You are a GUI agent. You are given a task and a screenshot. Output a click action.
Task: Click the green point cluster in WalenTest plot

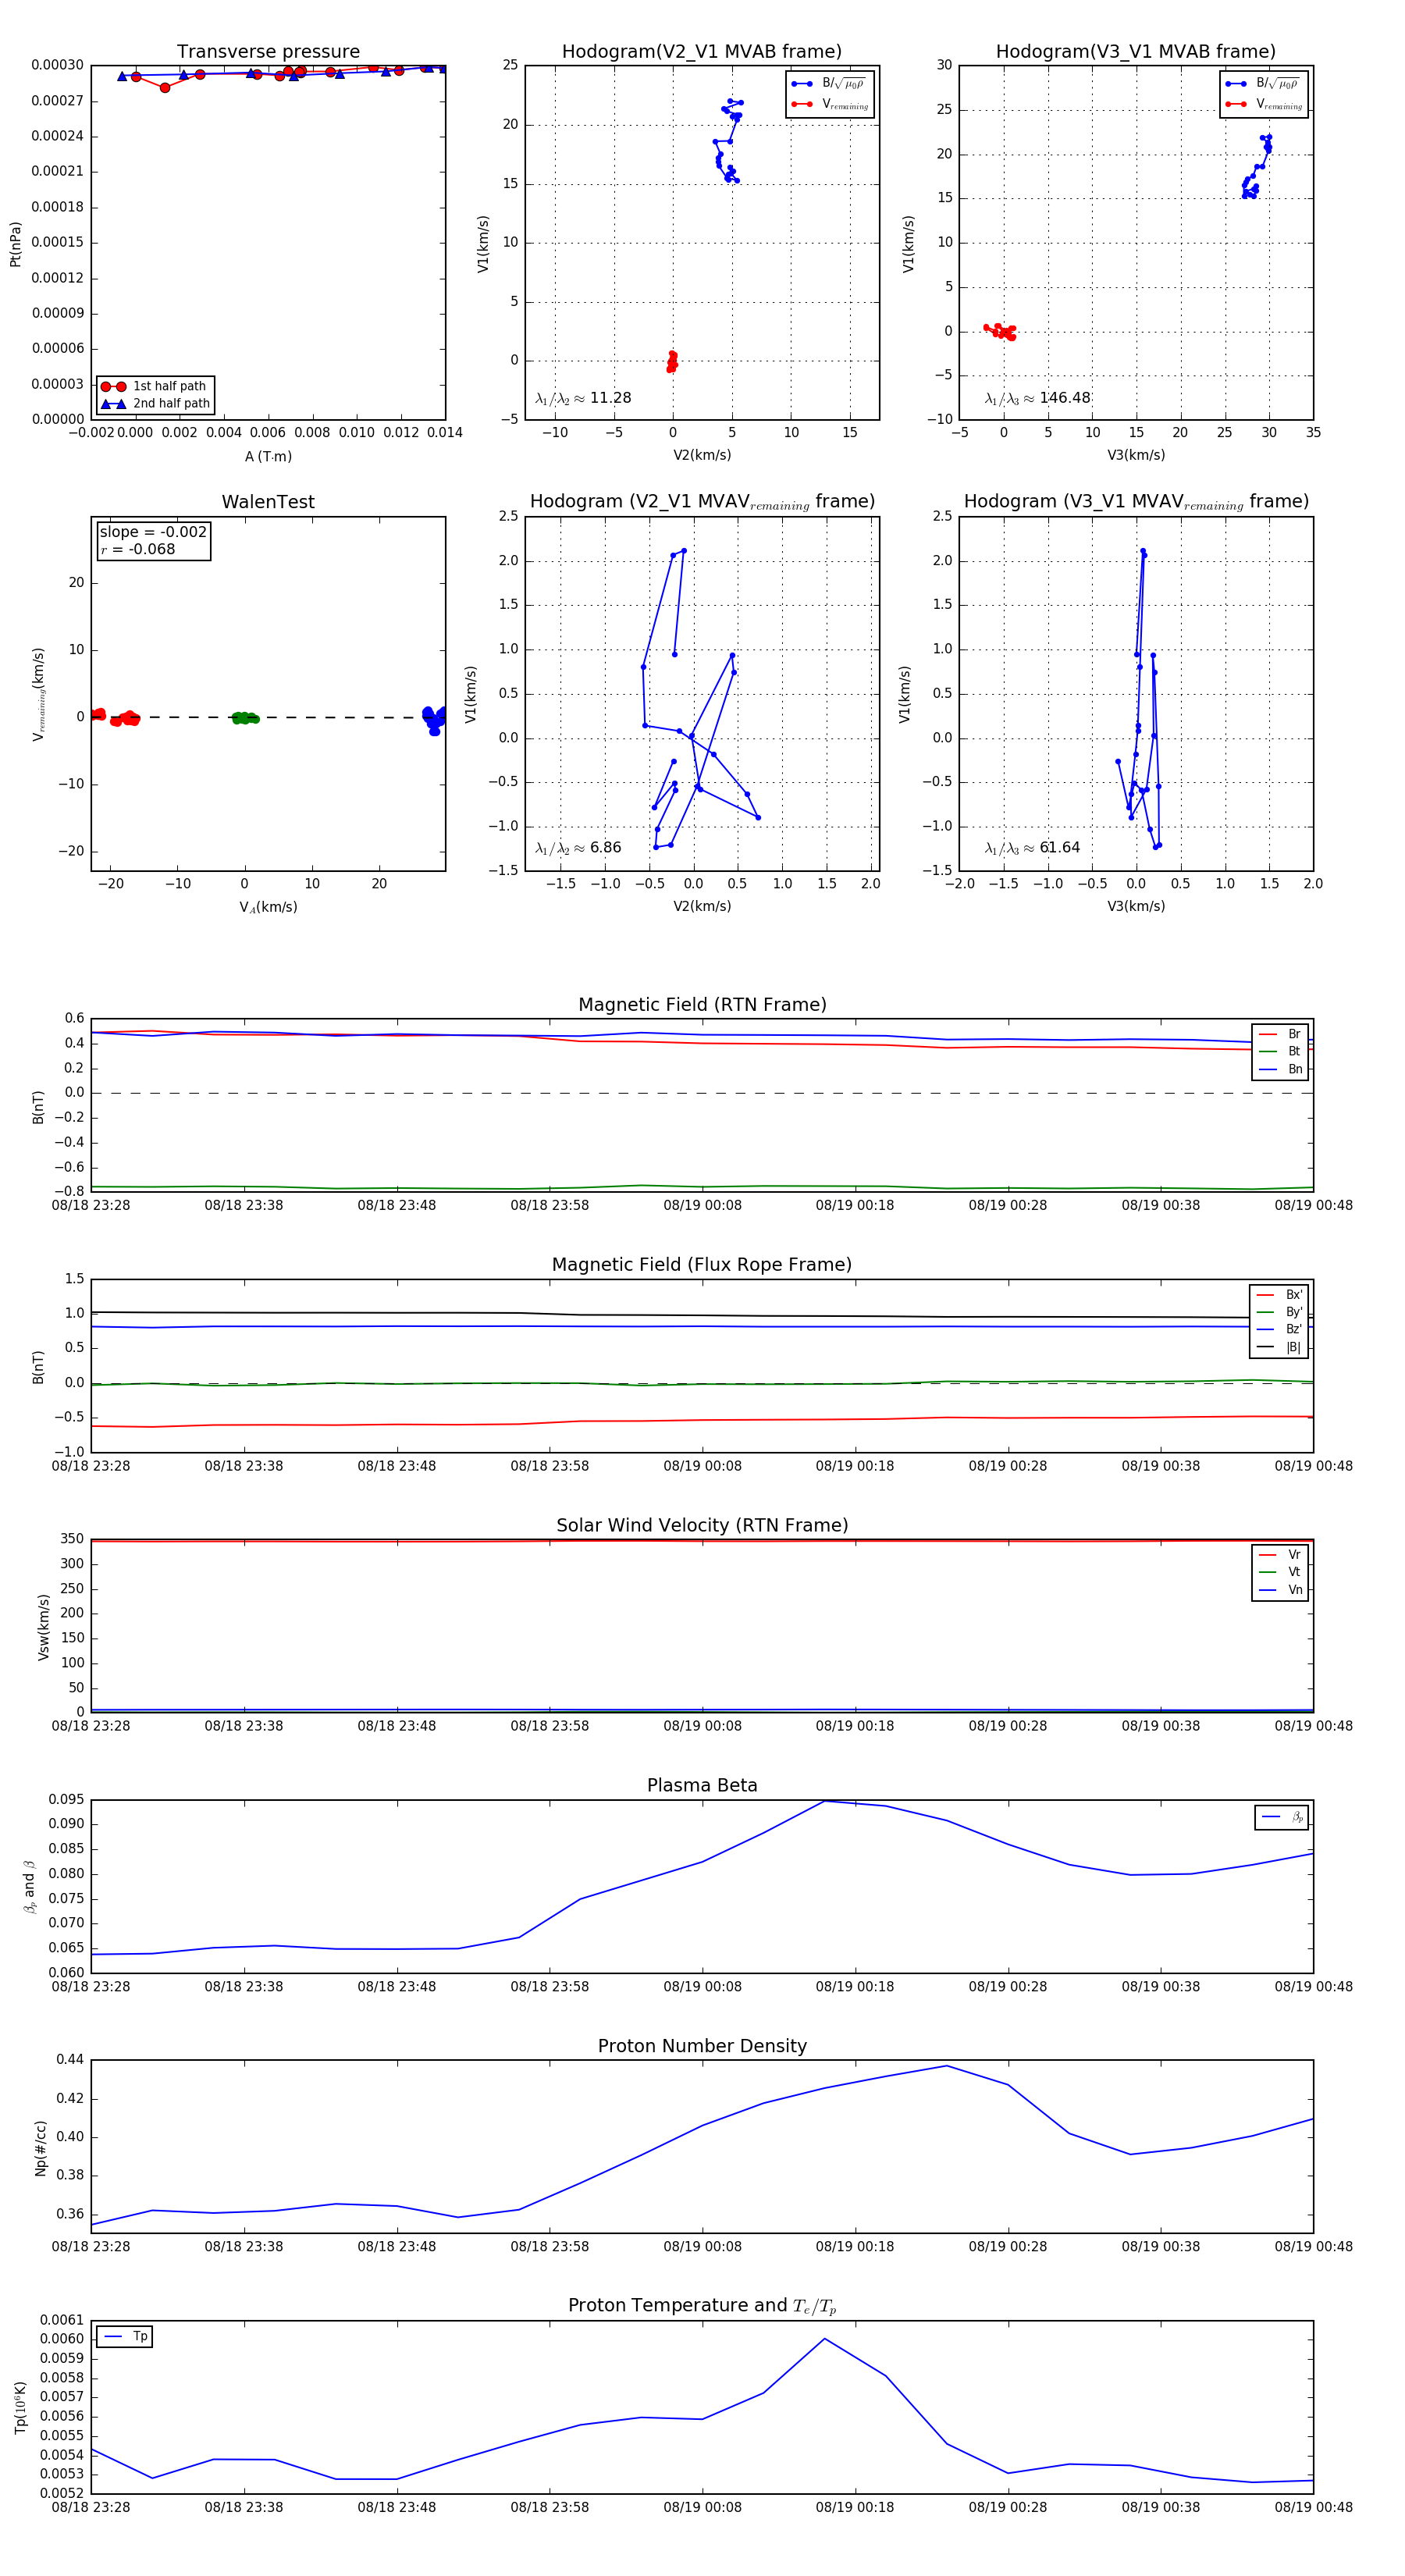(x=245, y=718)
